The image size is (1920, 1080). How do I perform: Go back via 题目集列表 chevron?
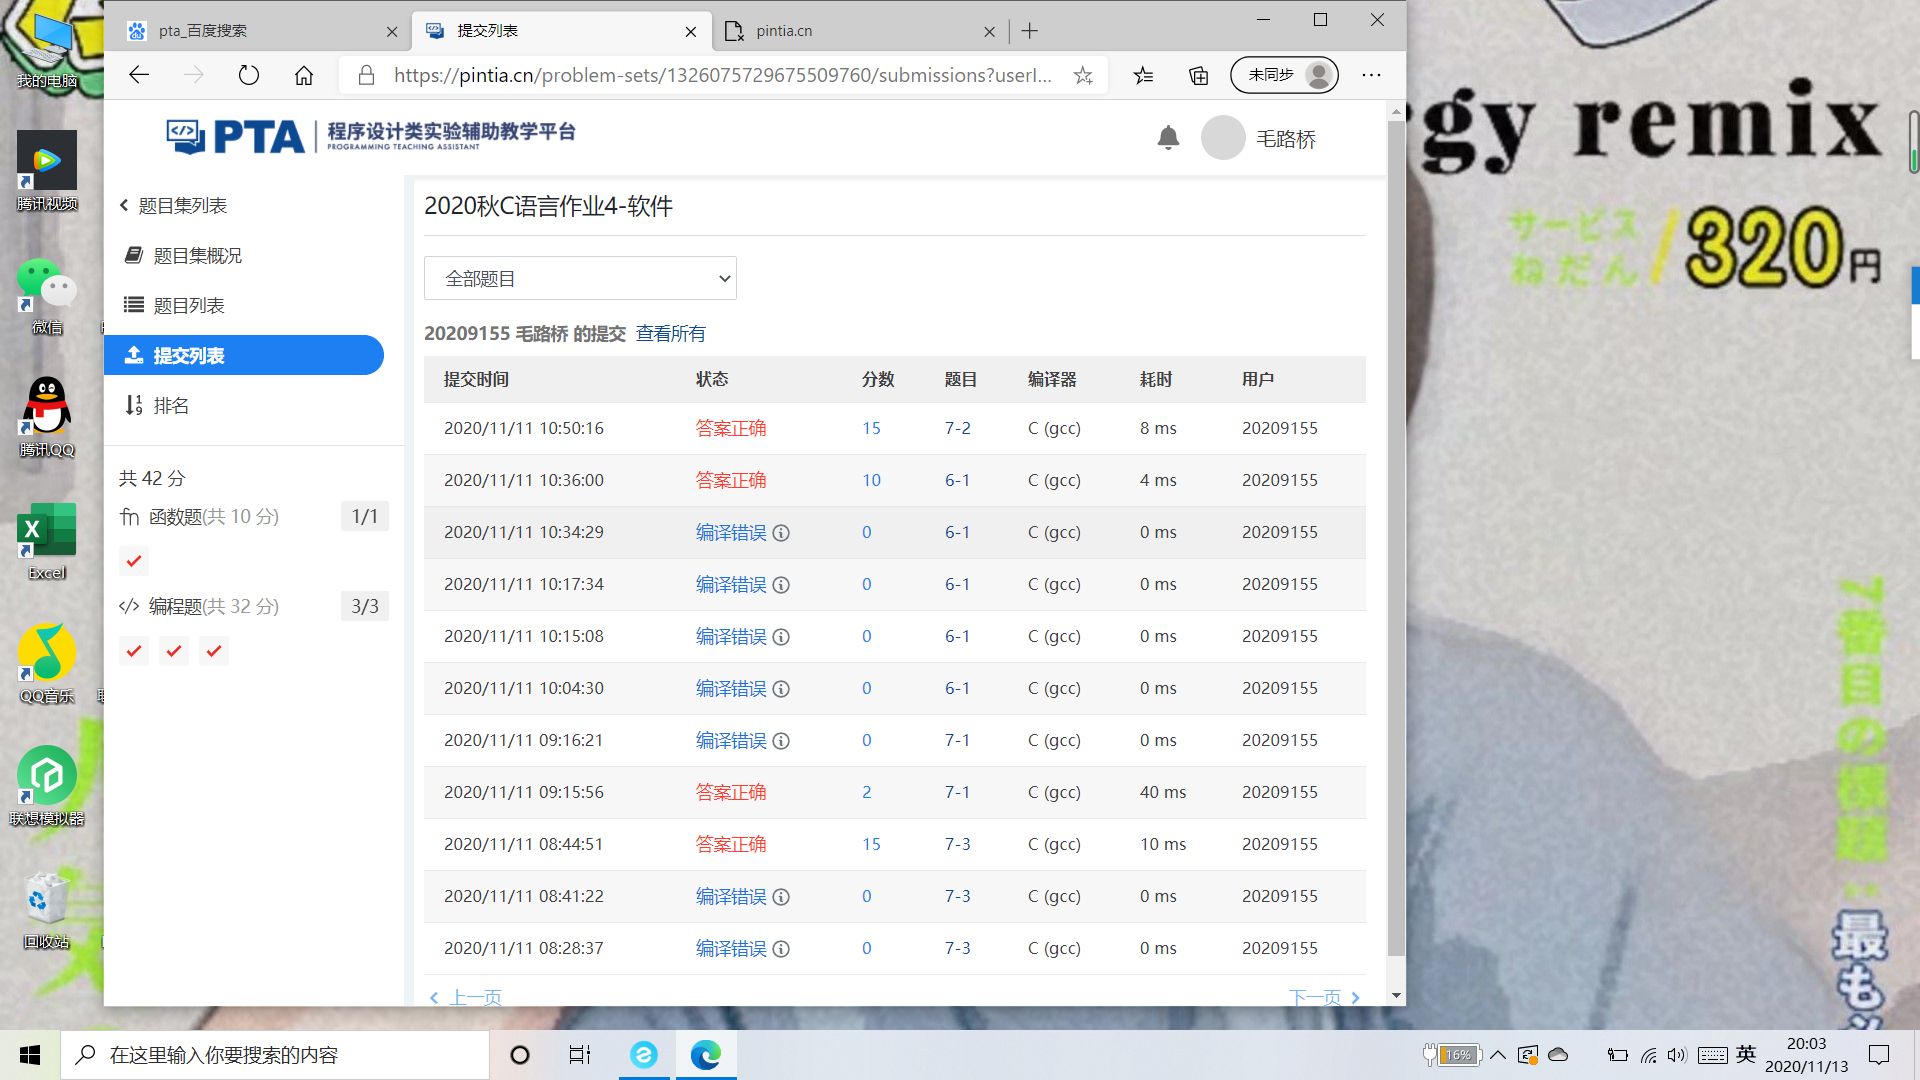[124, 205]
